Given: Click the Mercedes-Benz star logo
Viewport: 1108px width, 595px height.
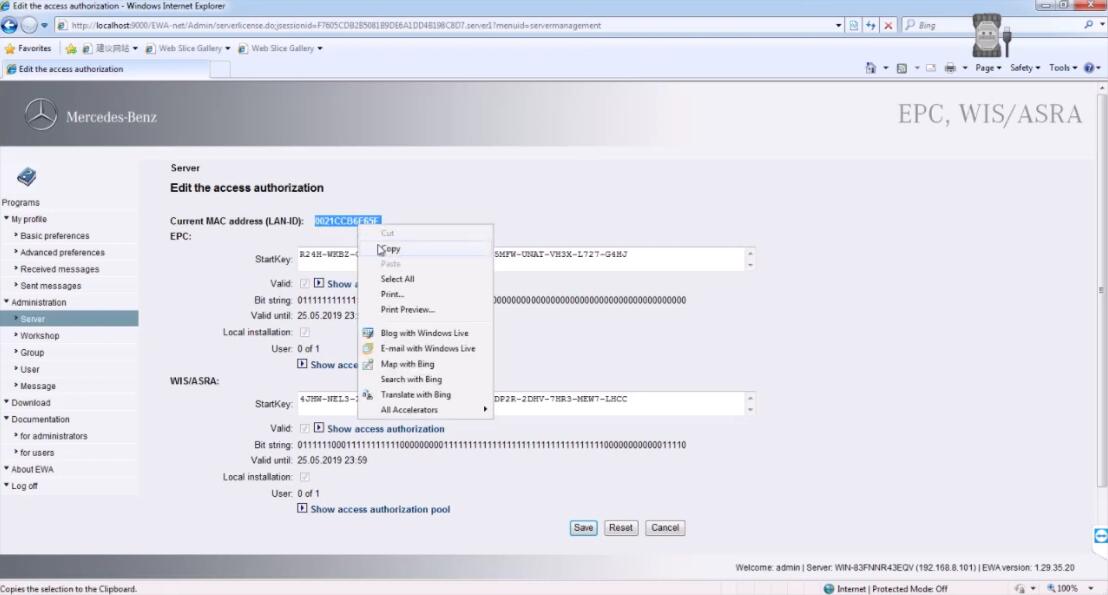Looking at the screenshot, I should pyautogui.click(x=41, y=114).
